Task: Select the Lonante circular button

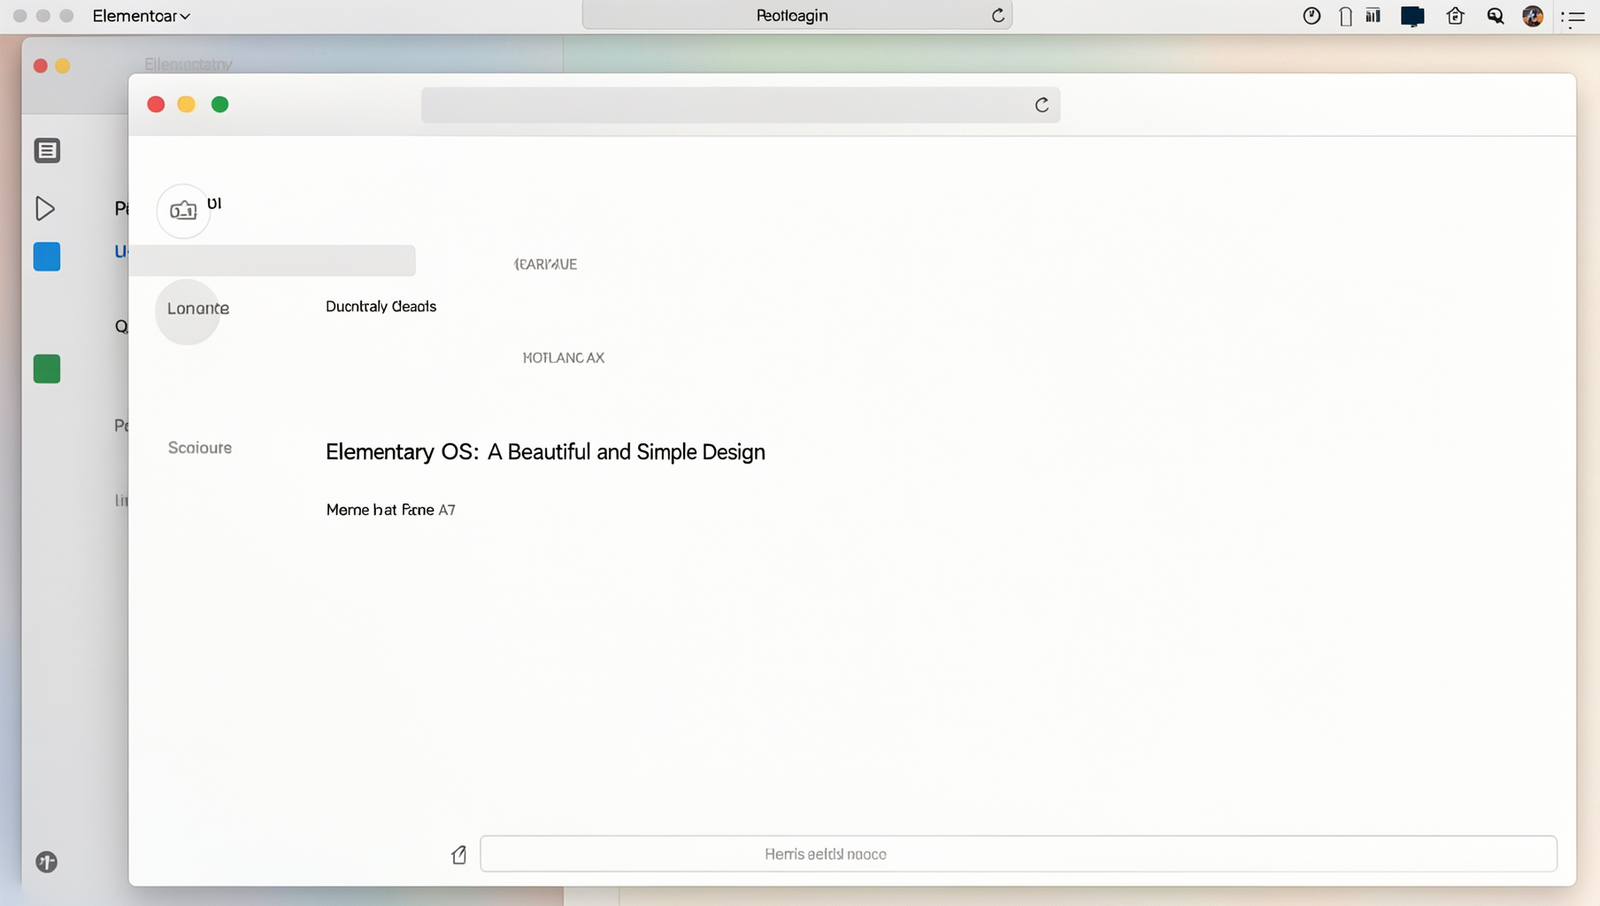Action: point(188,311)
